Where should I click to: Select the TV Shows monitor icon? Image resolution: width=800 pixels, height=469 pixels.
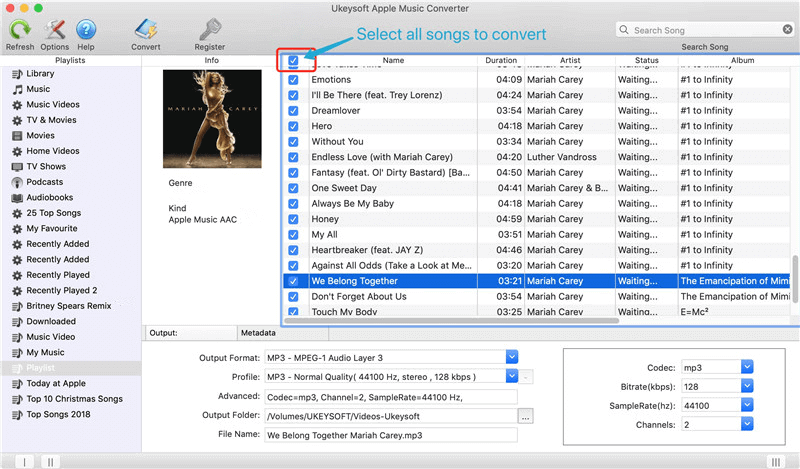(x=17, y=167)
